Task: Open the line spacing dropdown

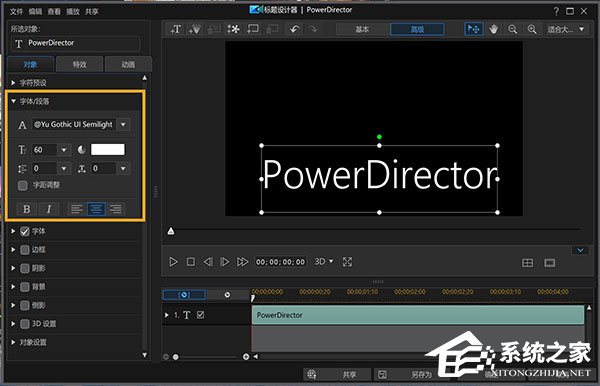Action: coord(64,168)
